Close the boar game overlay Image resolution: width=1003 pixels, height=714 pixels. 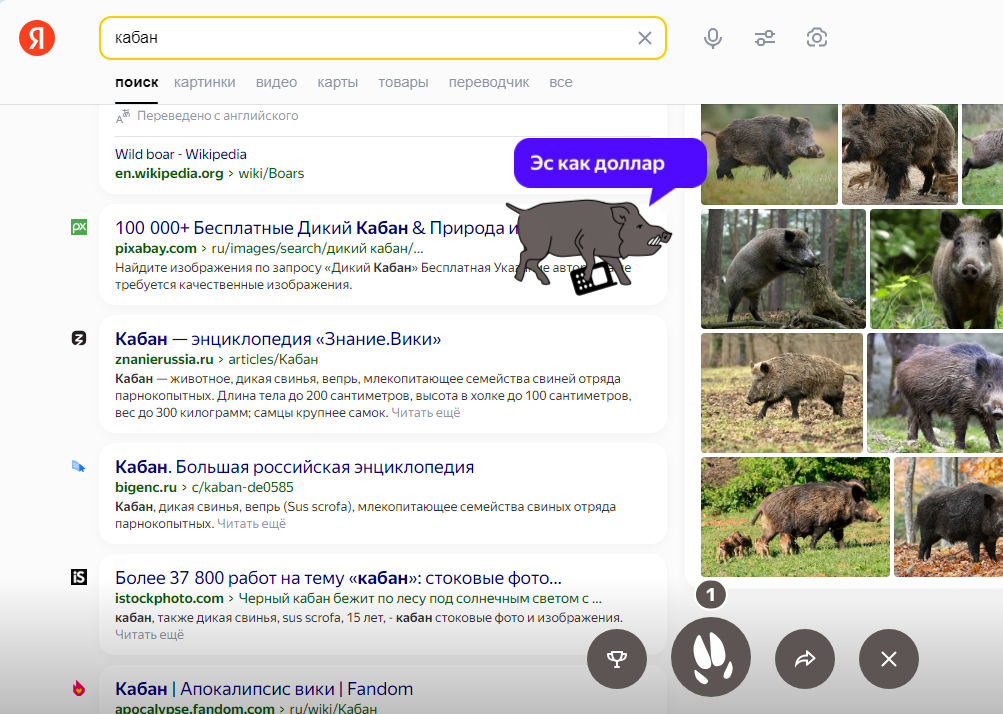click(888, 659)
